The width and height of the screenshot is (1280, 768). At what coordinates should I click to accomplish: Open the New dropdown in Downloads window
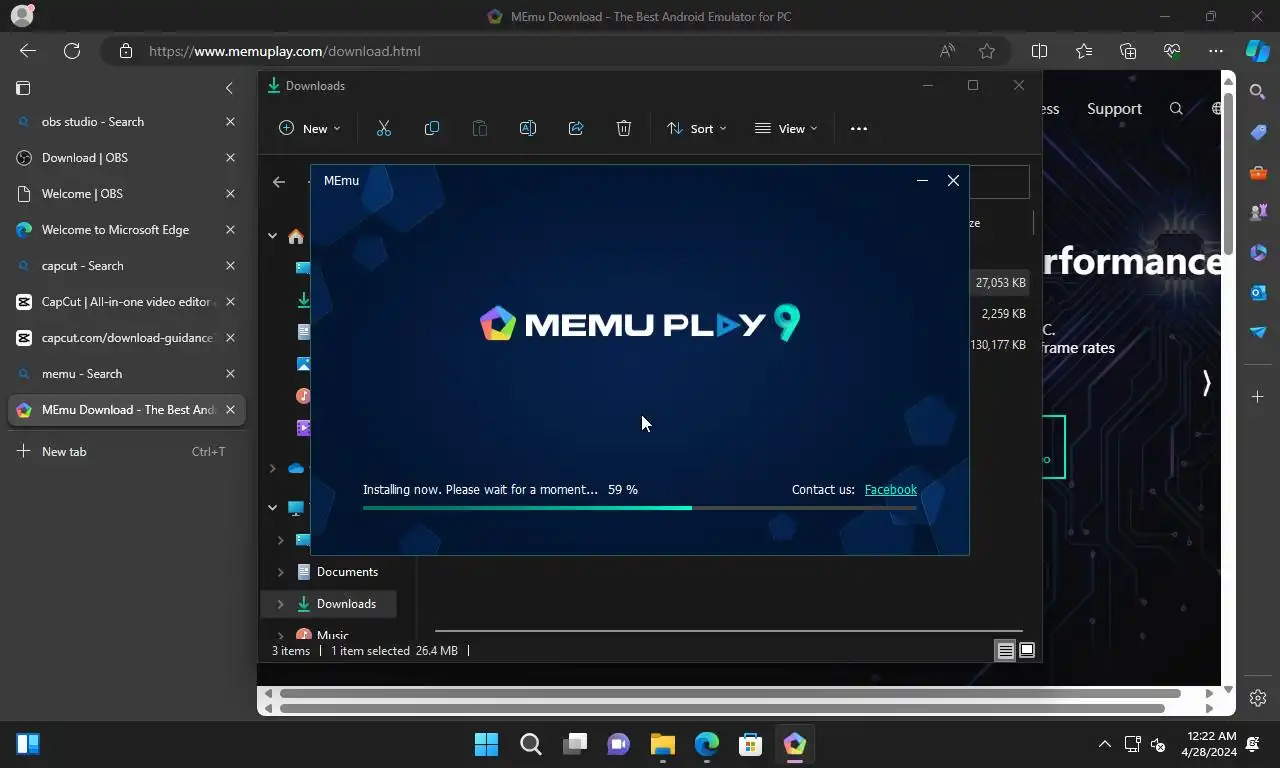pyautogui.click(x=310, y=128)
